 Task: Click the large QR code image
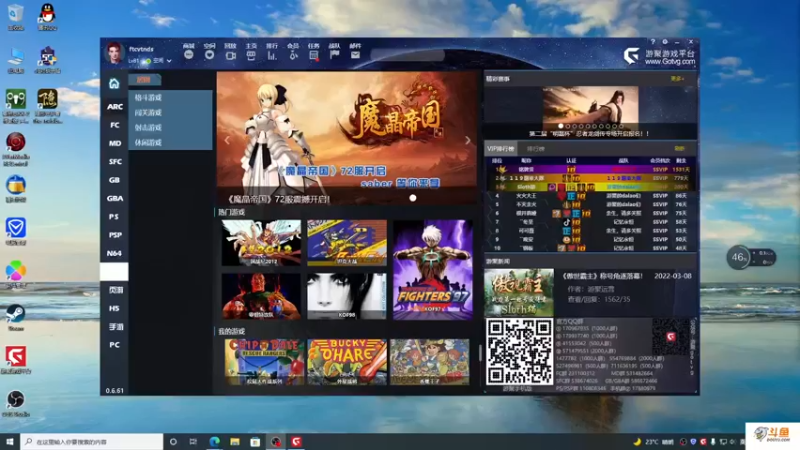pos(519,352)
